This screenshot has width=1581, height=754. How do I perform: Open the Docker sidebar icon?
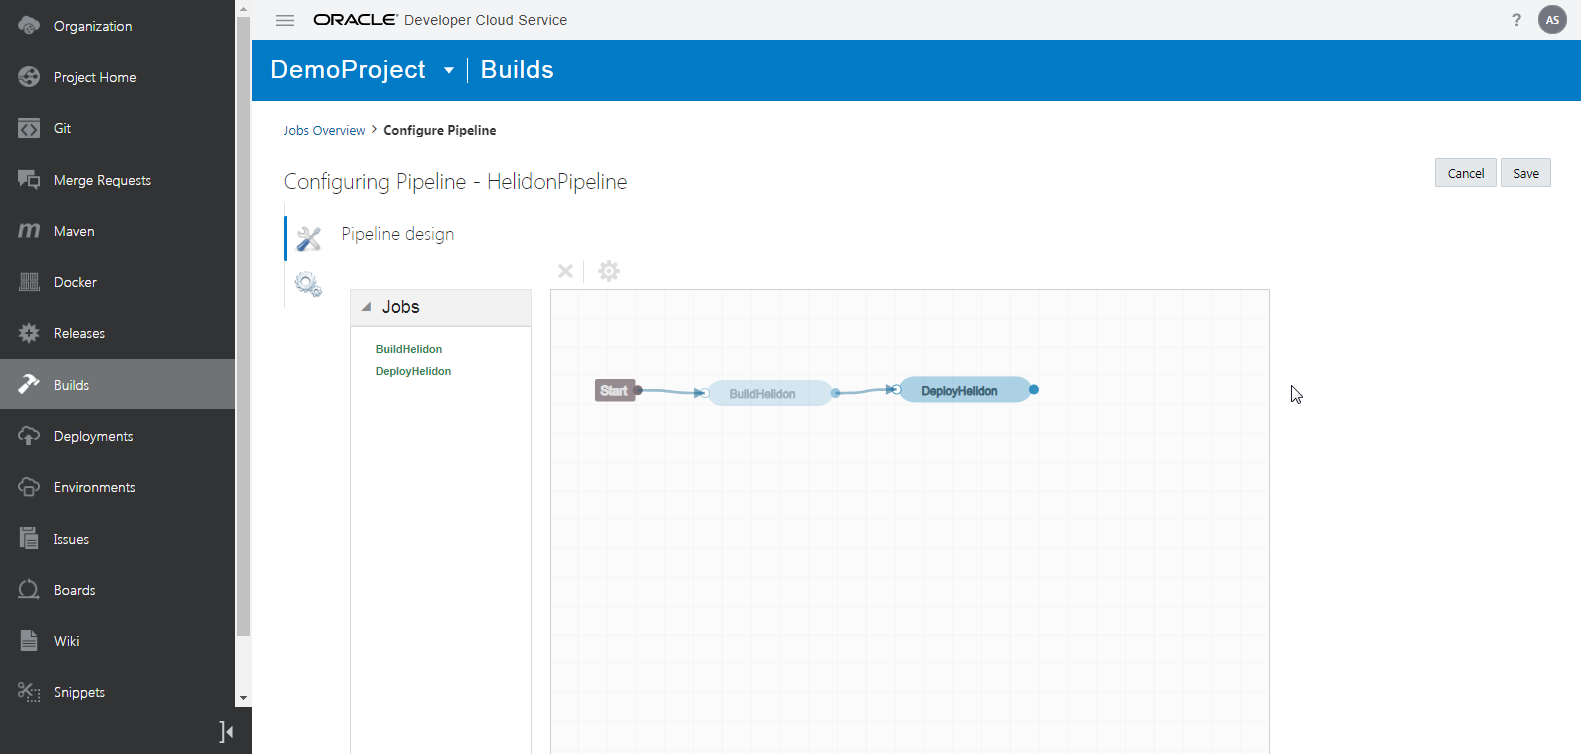point(30,282)
